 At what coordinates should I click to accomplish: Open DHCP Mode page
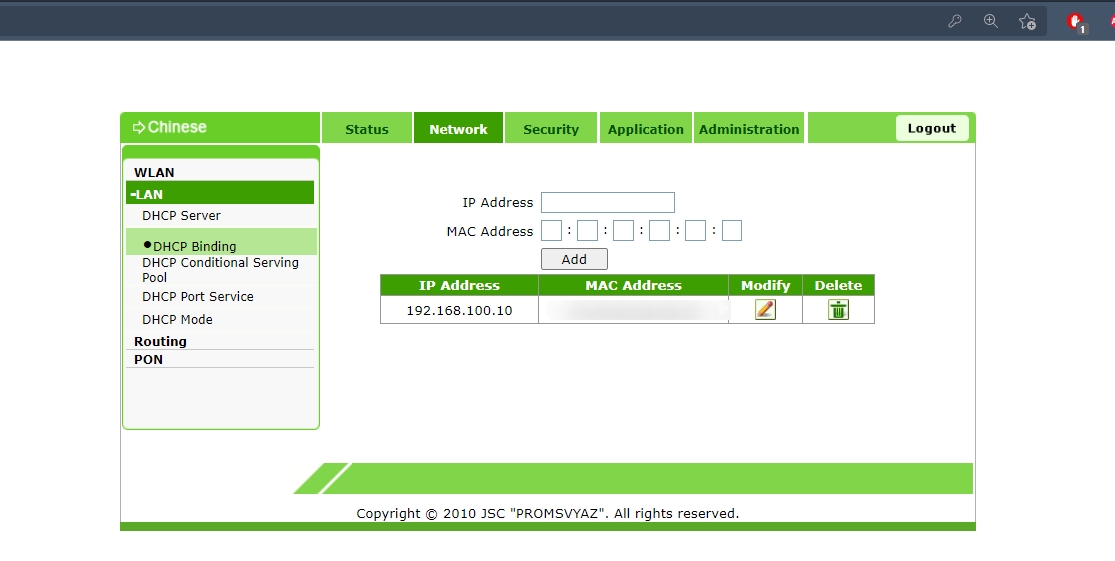[x=177, y=319]
